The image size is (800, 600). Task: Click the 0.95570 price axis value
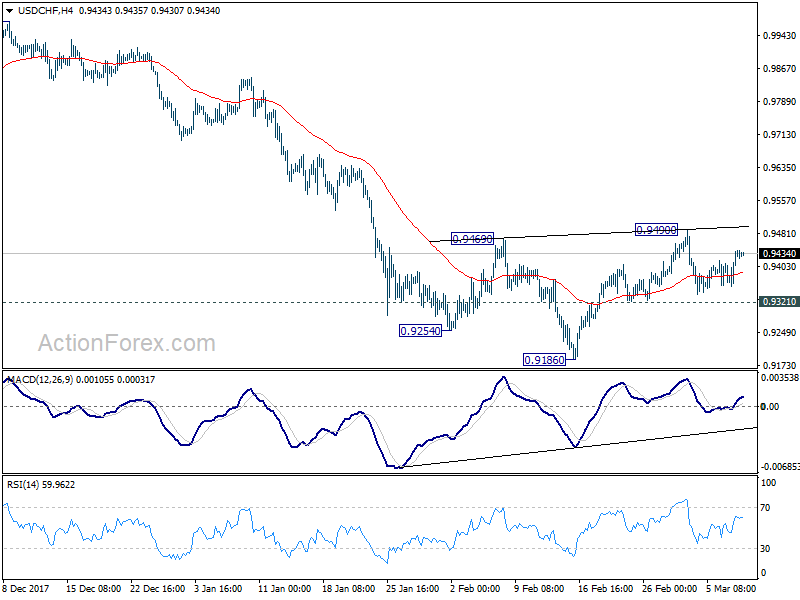(779, 201)
